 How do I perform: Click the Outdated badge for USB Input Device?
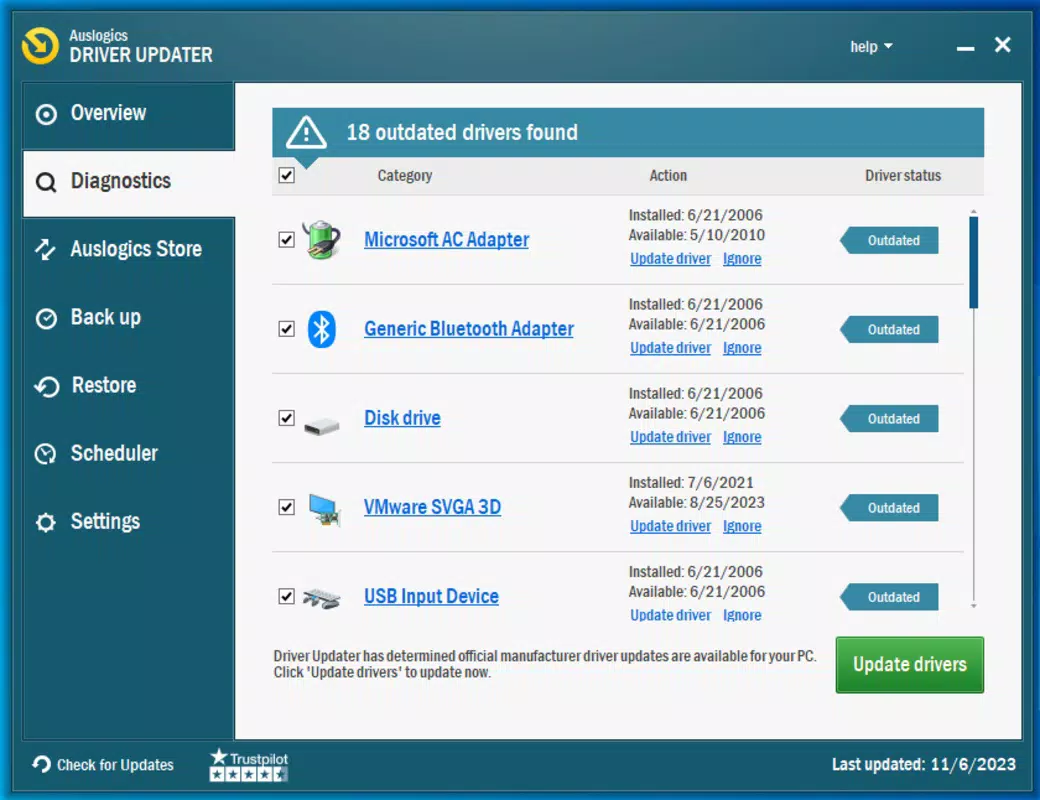[889, 597]
